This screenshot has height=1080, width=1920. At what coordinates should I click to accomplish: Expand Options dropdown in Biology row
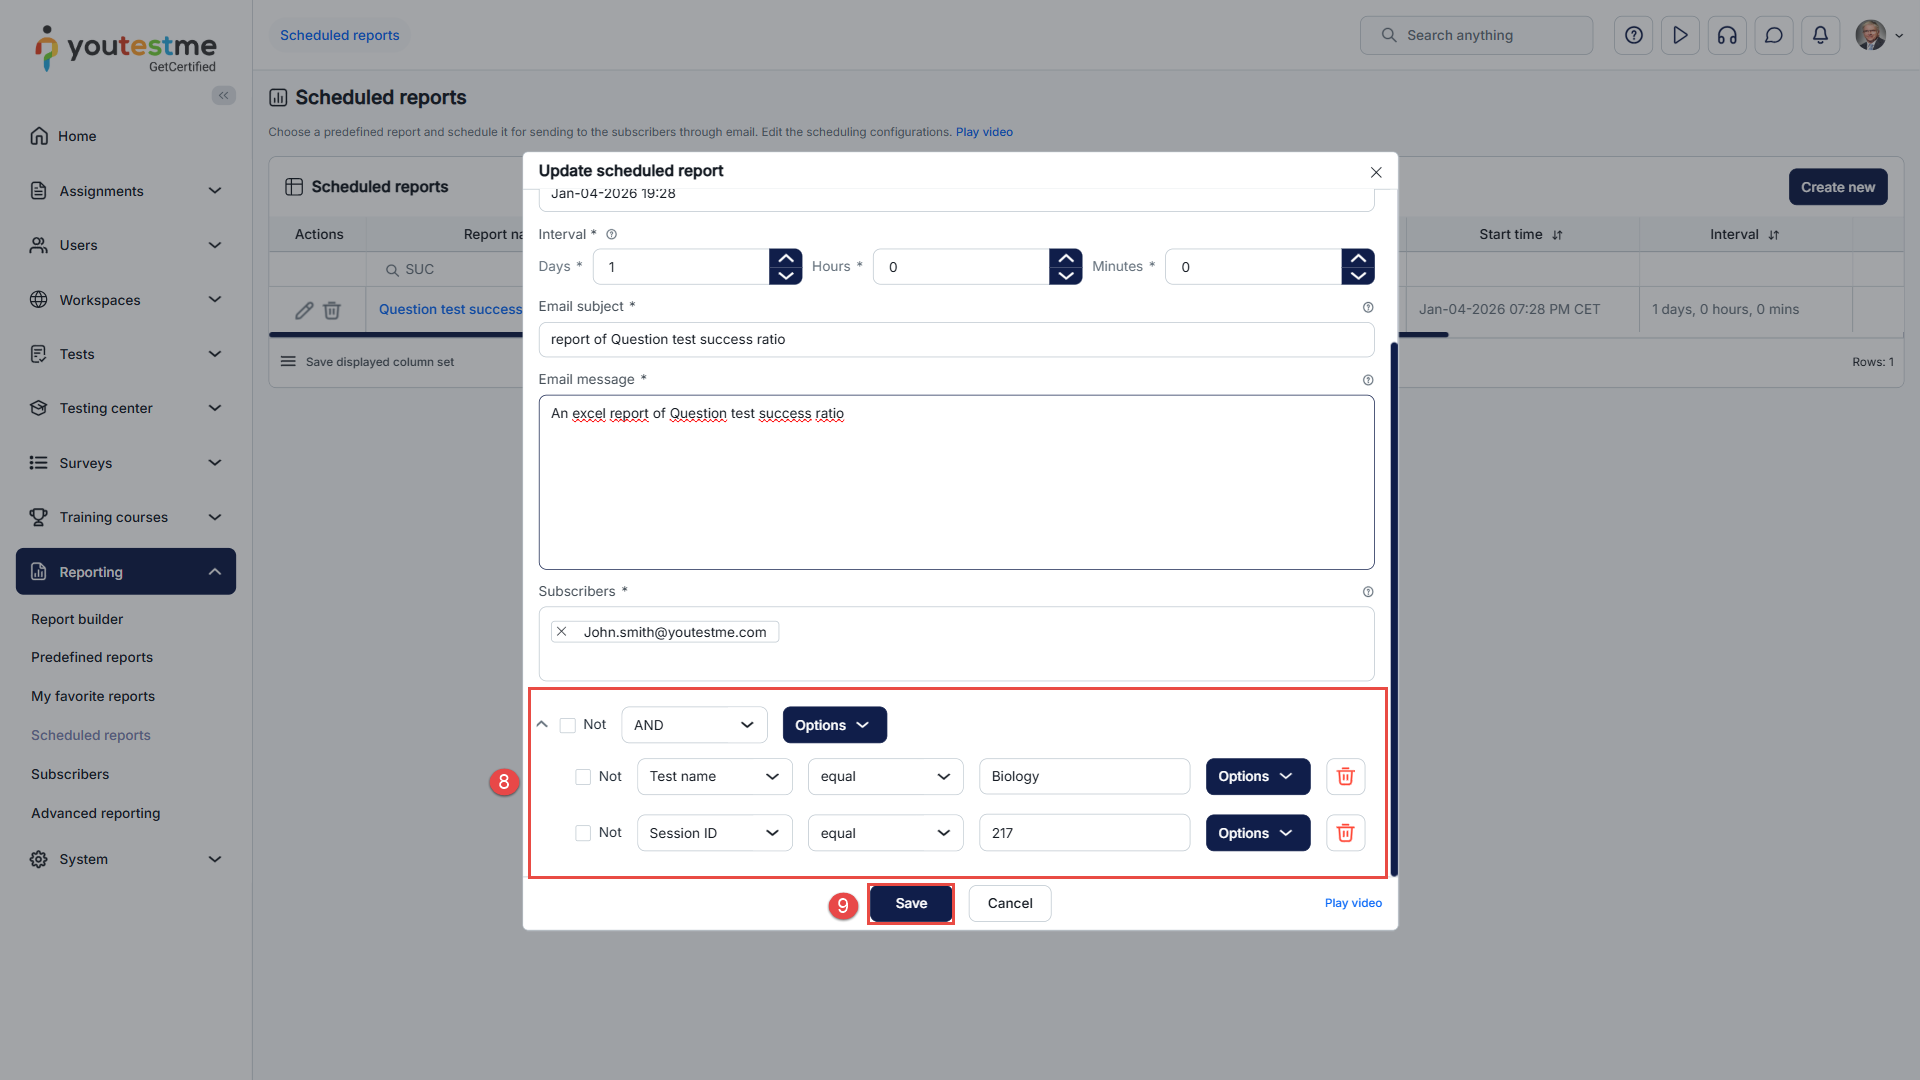point(1257,777)
